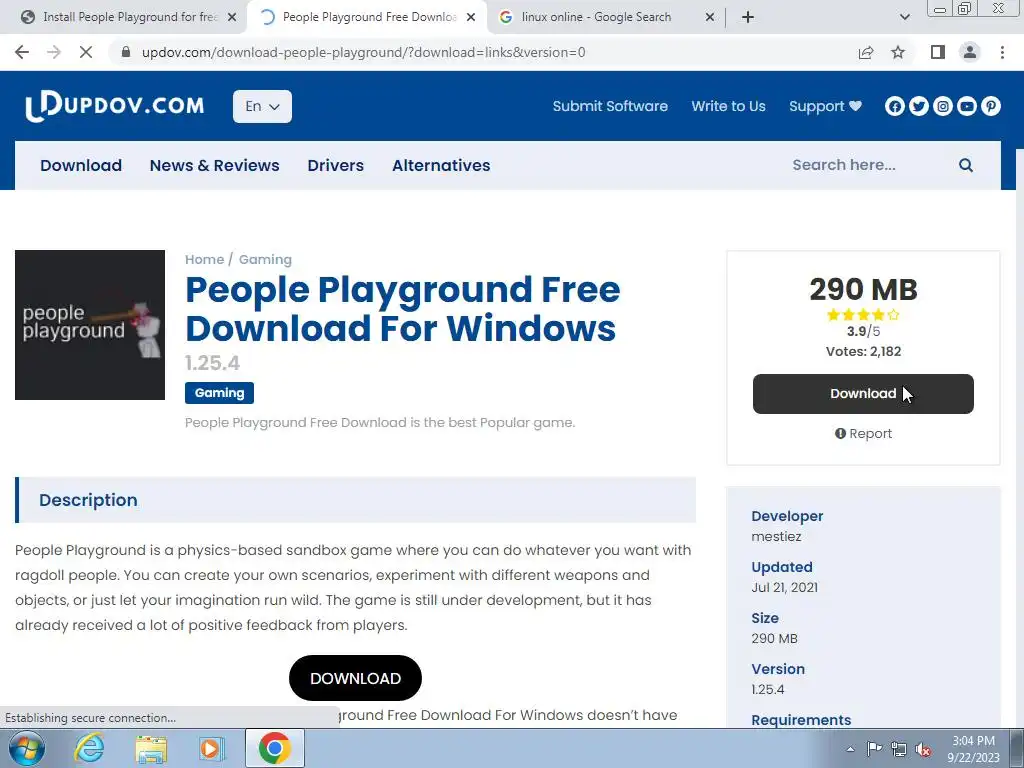Click the star rating row
Viewport: 1024px width, 768px height.
coord(863,315)
